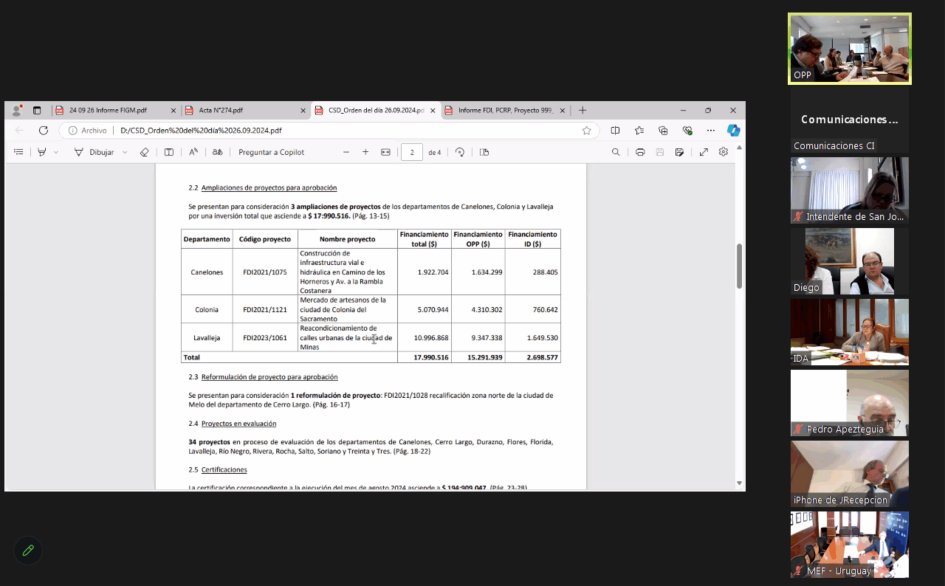Click Preguntar a Copilot

pos(271,153)
